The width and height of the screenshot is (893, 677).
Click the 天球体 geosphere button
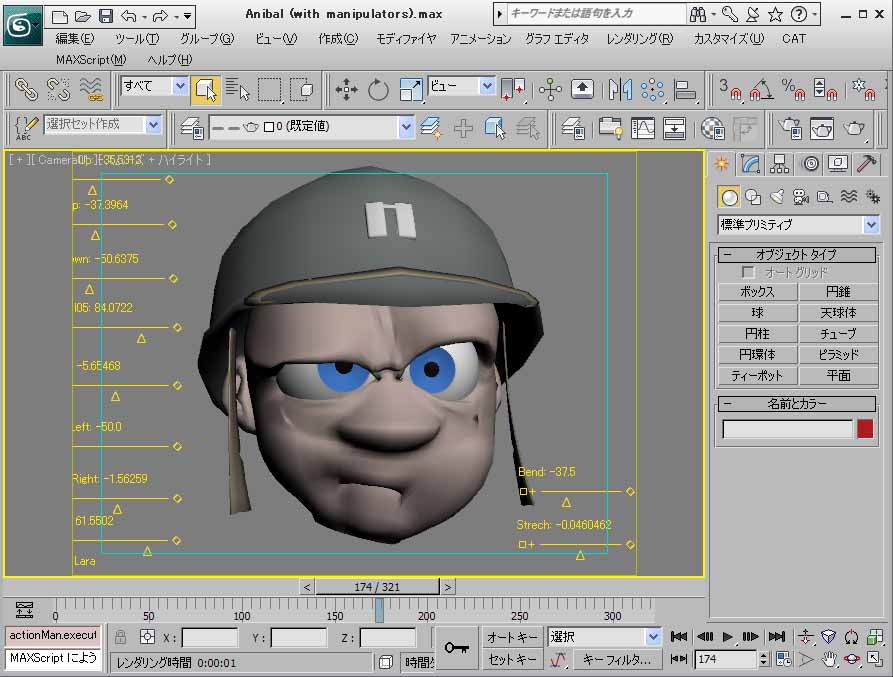click(838, 313)
